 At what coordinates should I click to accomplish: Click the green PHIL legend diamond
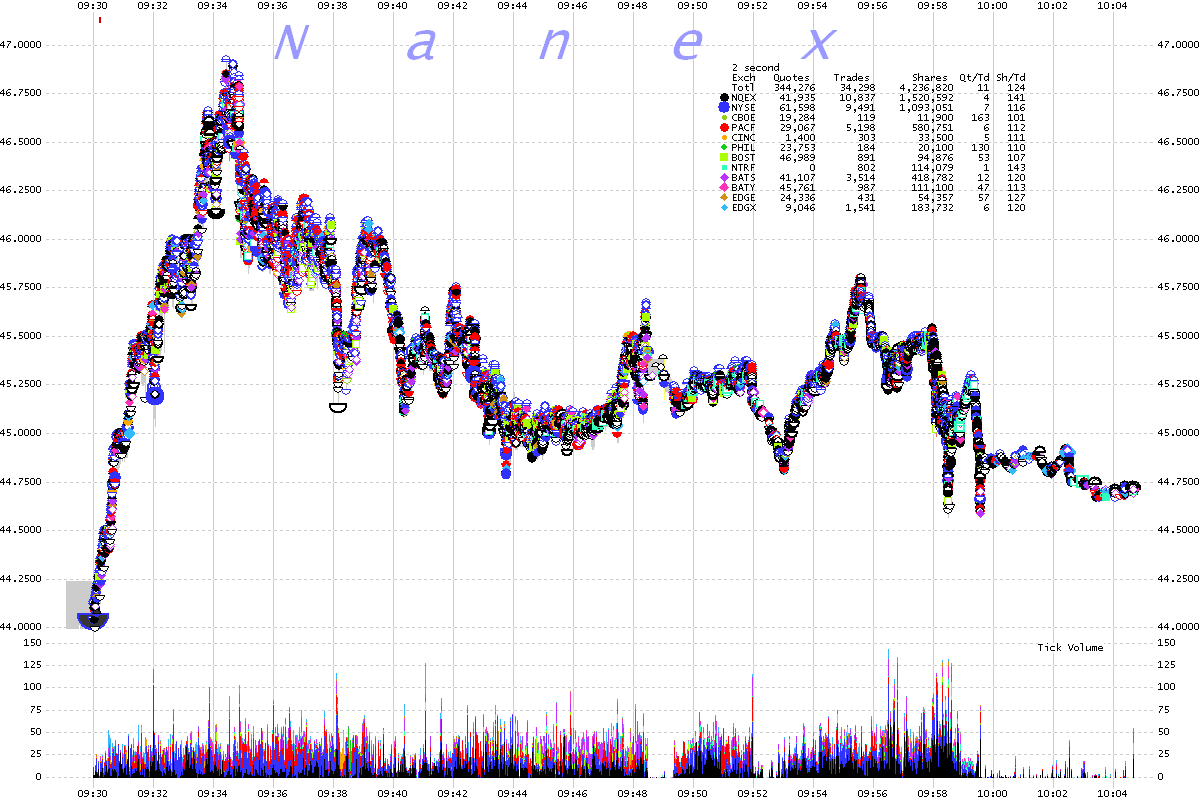(724, 147)
